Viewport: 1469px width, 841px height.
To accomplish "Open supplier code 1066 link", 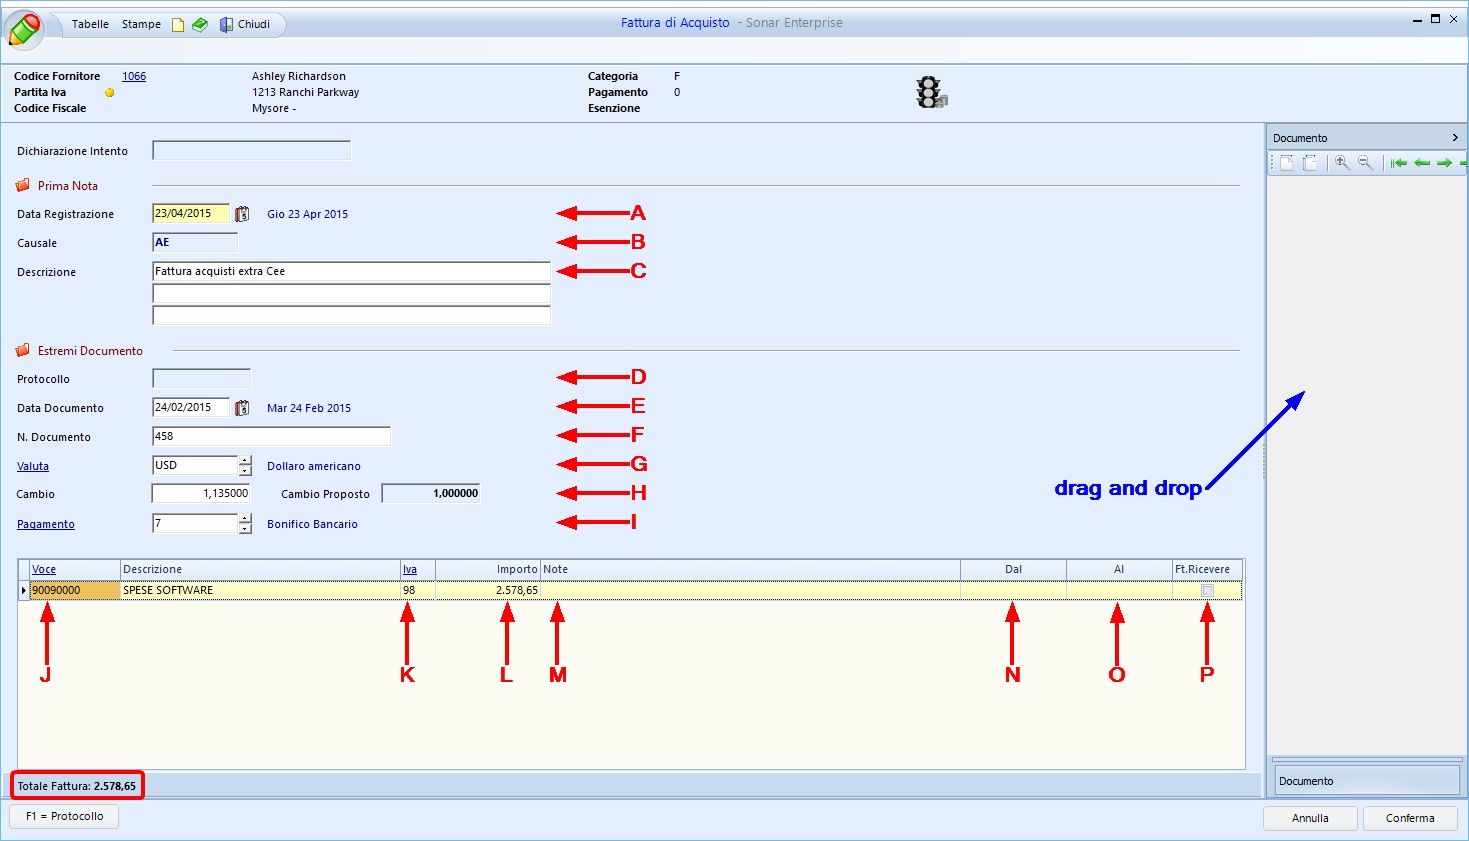I will pyautogui.click(x=134, y=76).
